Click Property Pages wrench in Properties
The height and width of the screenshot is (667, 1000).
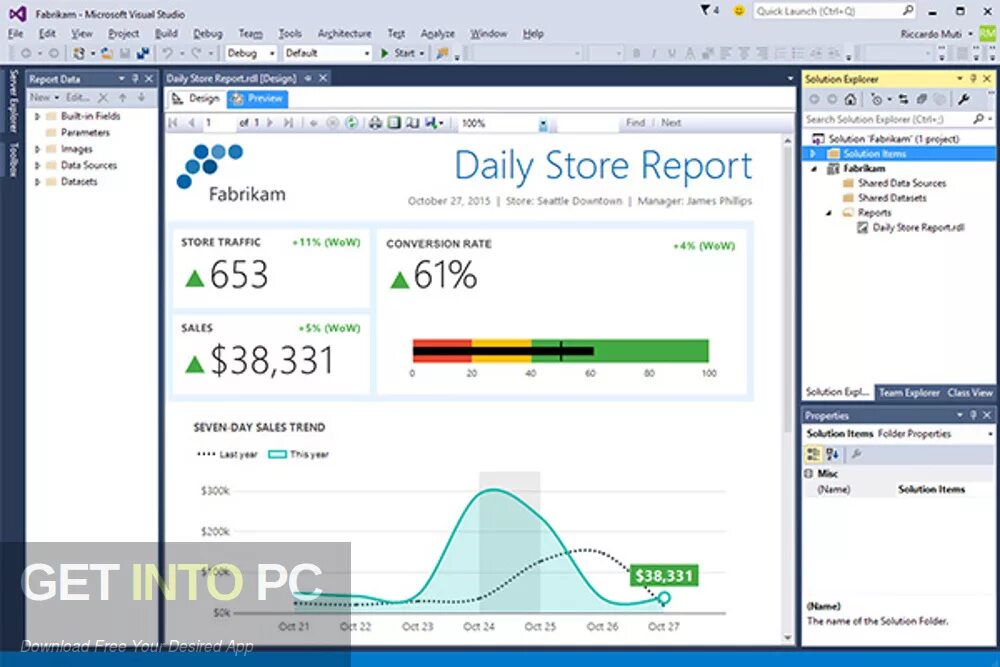(x=857, y=454)
